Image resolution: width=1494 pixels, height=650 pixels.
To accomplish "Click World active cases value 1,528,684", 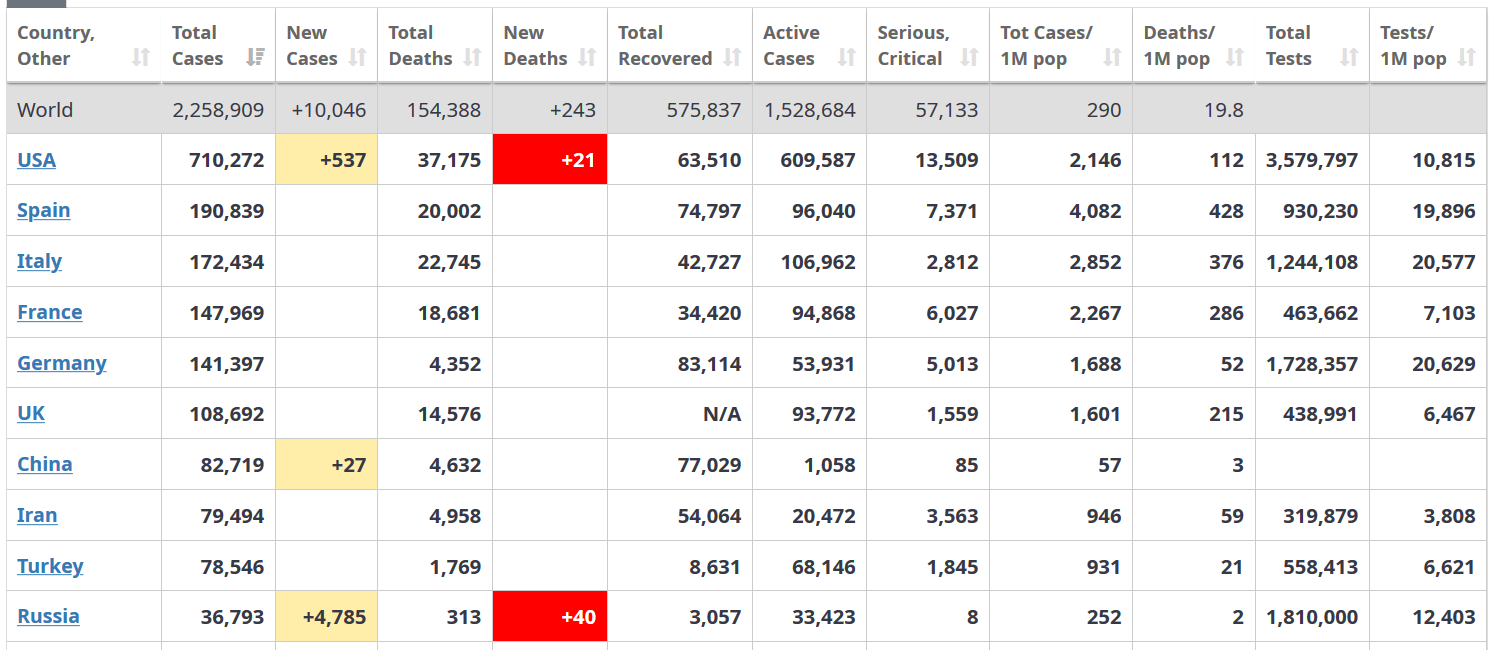I will [810, 110].
